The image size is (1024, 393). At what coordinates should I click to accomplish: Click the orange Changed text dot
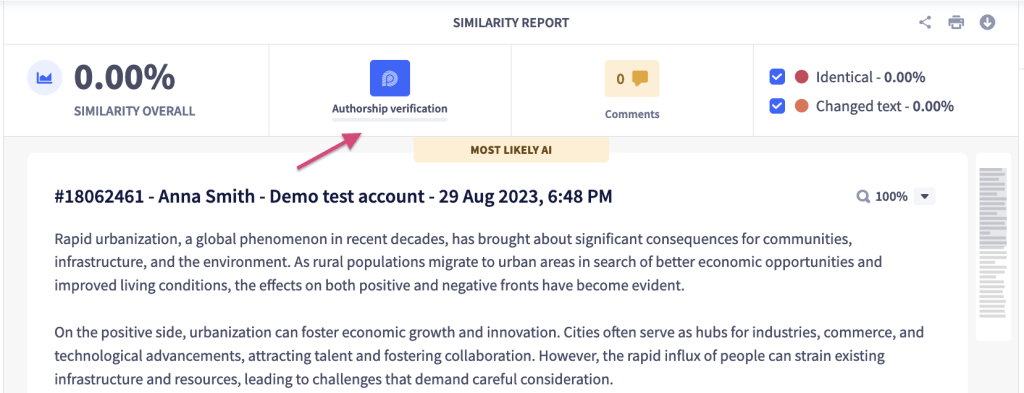801,106
